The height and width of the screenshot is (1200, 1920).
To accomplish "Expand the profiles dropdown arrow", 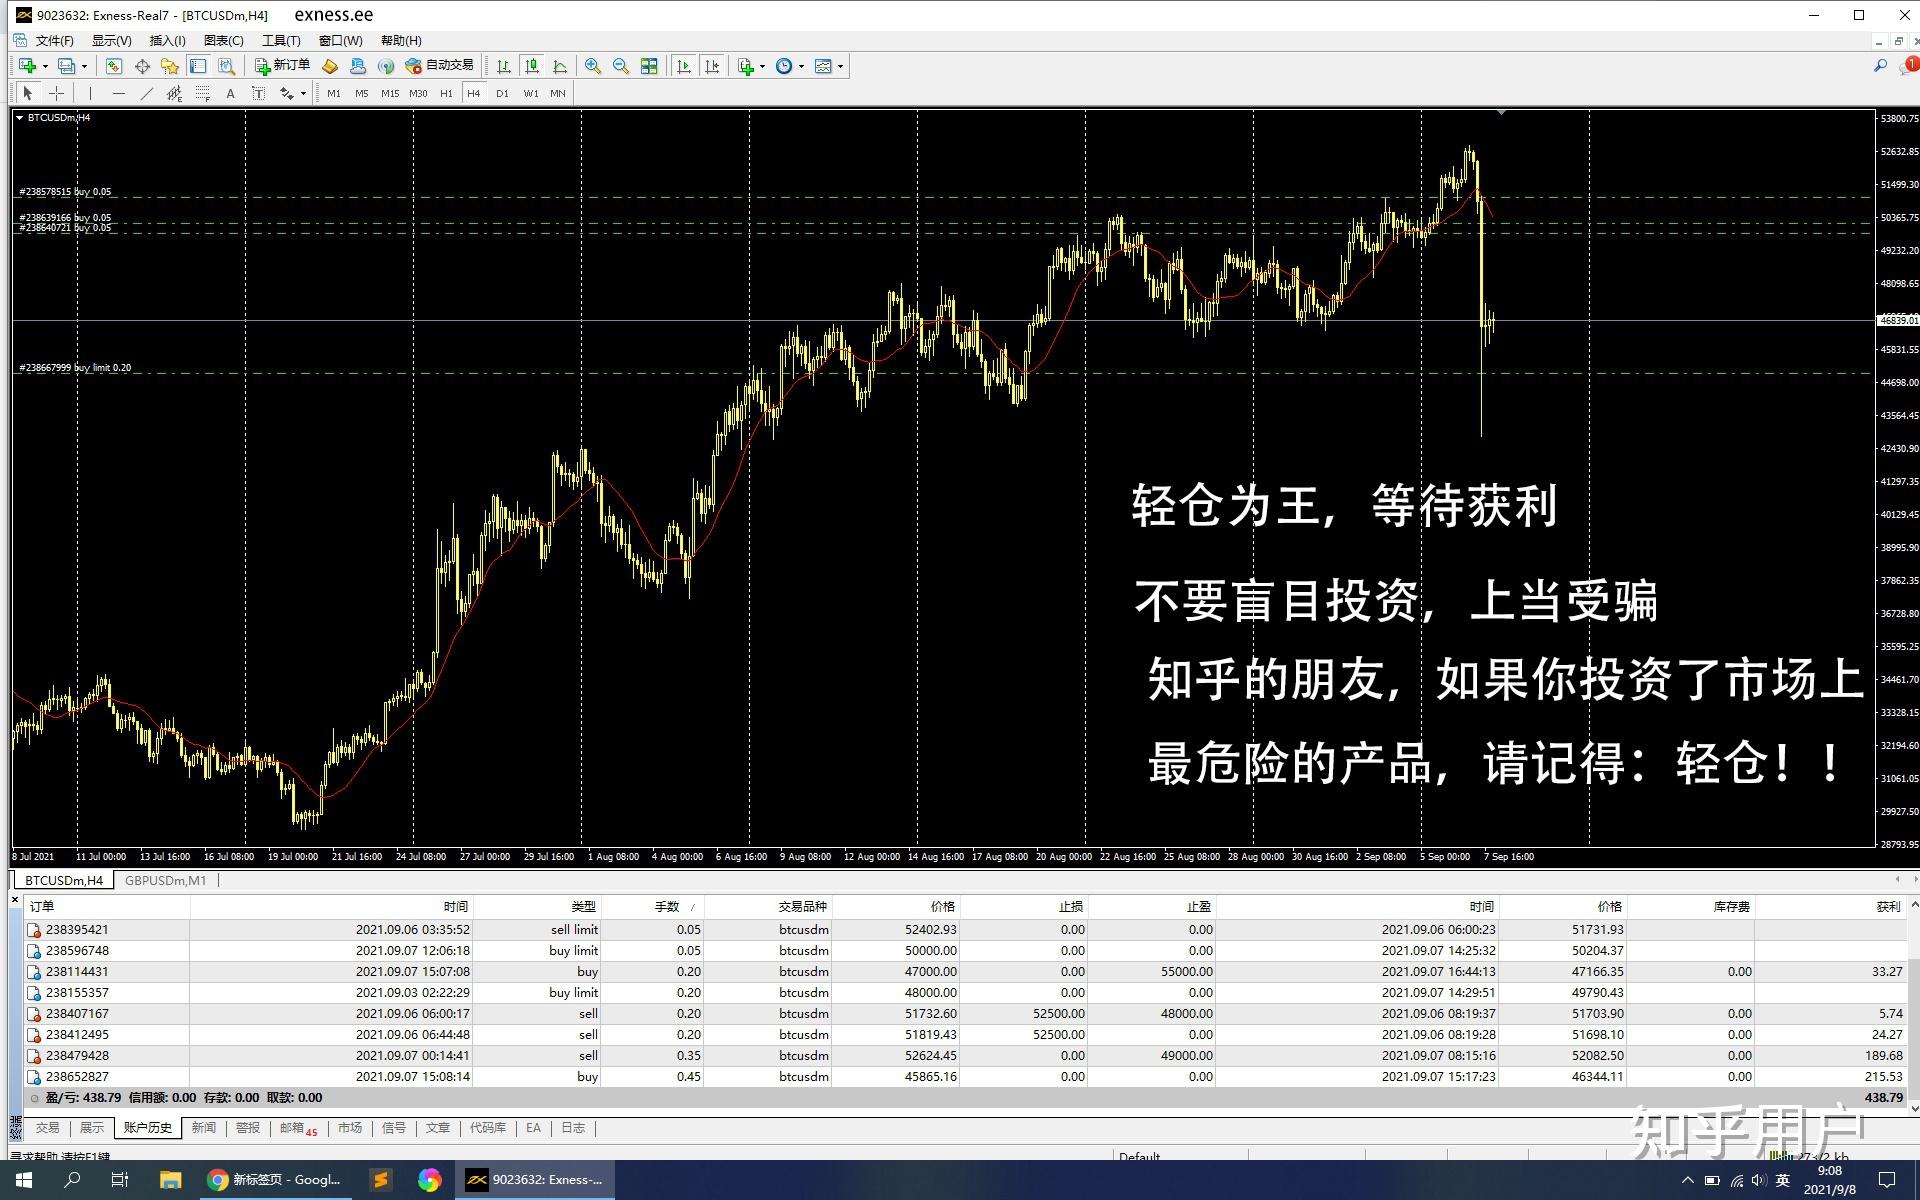I will tap(84, 66).
